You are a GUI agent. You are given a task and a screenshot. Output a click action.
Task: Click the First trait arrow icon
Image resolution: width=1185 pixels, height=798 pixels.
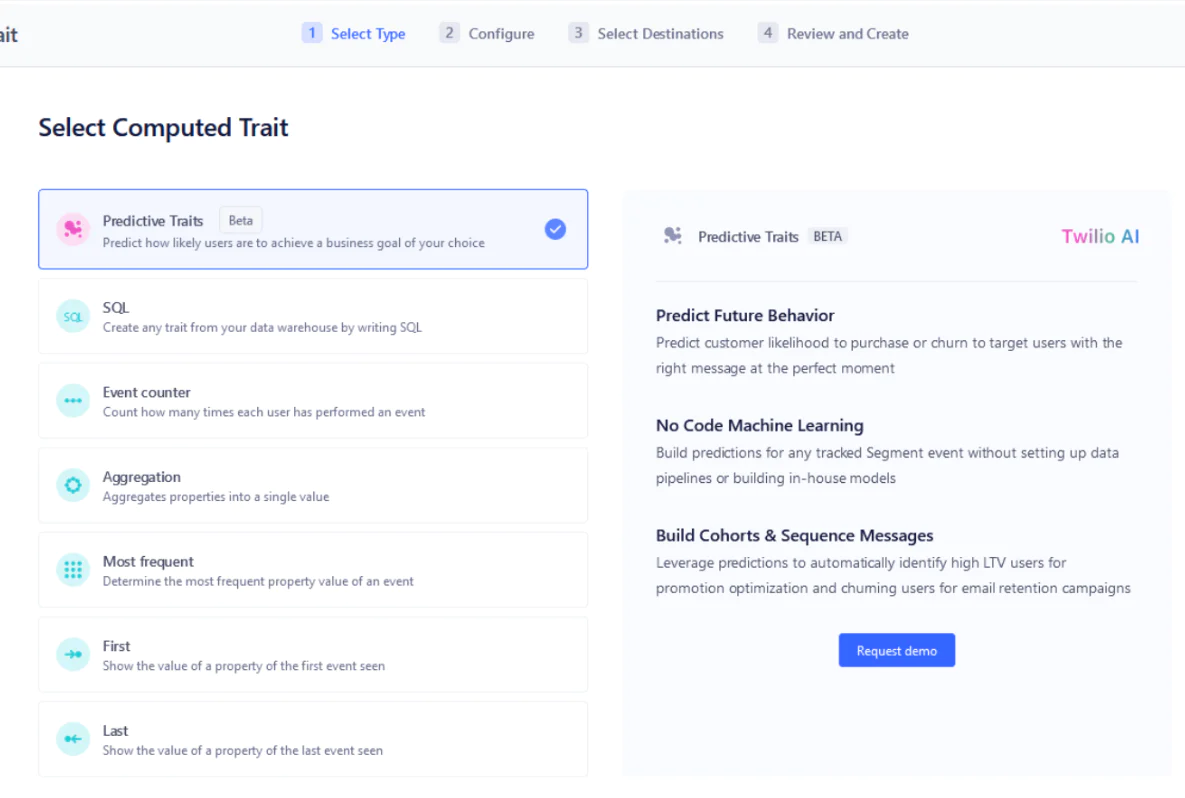(73, 655)
